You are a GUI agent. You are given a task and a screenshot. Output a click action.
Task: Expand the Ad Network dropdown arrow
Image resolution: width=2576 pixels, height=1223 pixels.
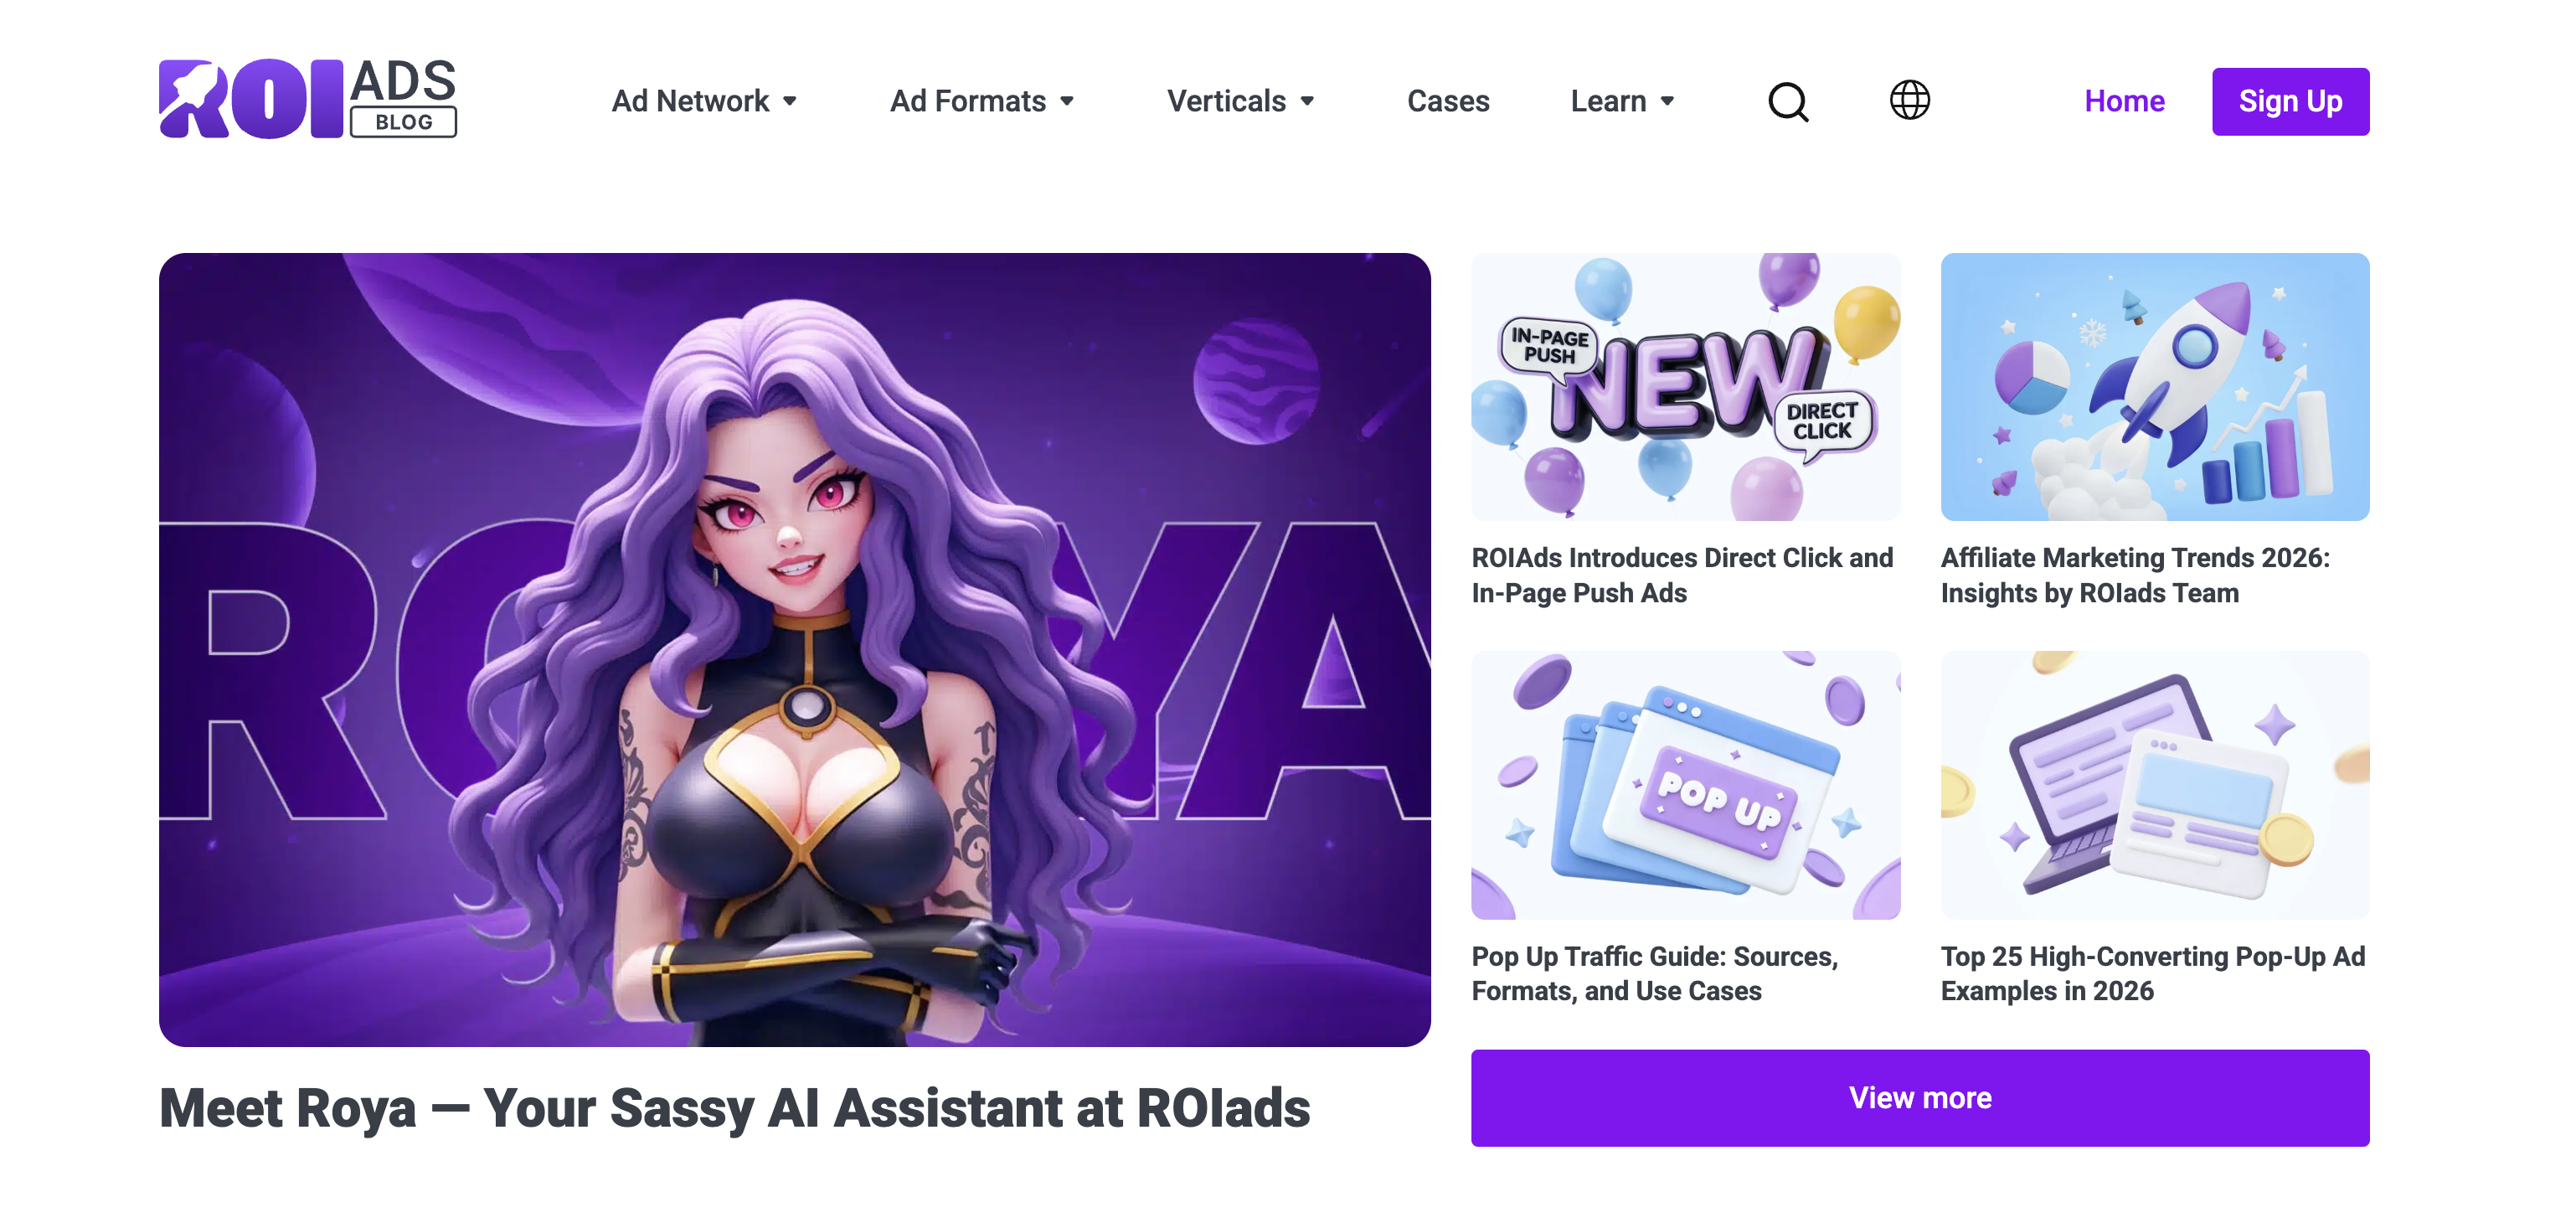coord(790,101)
